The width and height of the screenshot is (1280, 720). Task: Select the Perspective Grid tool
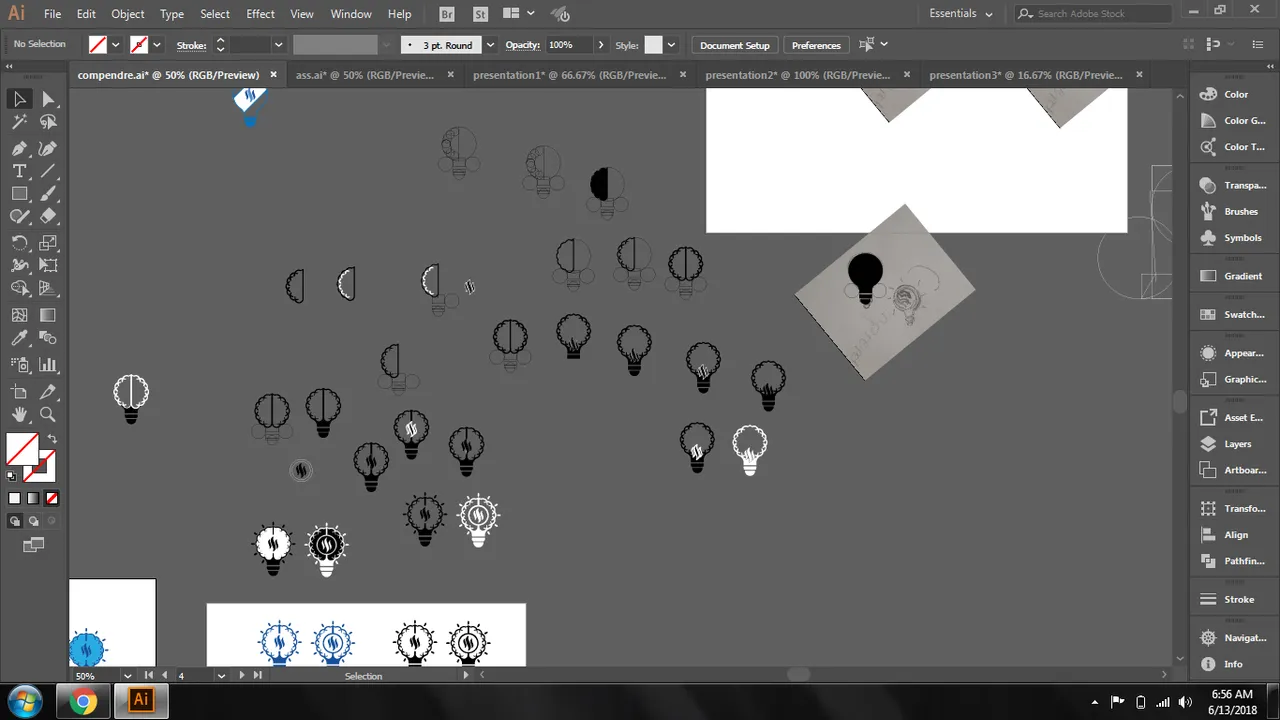48,289
